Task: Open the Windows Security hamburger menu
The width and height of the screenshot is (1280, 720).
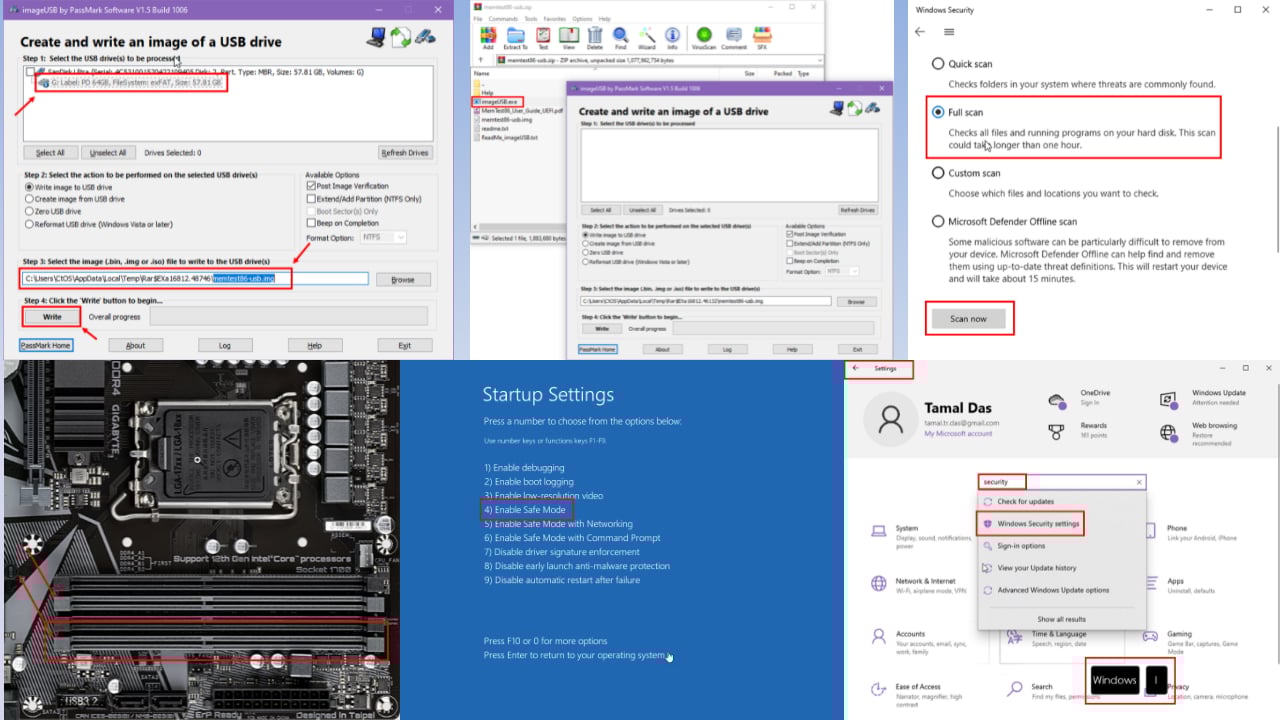Action: pyautogui.click(x=948, y=32)
